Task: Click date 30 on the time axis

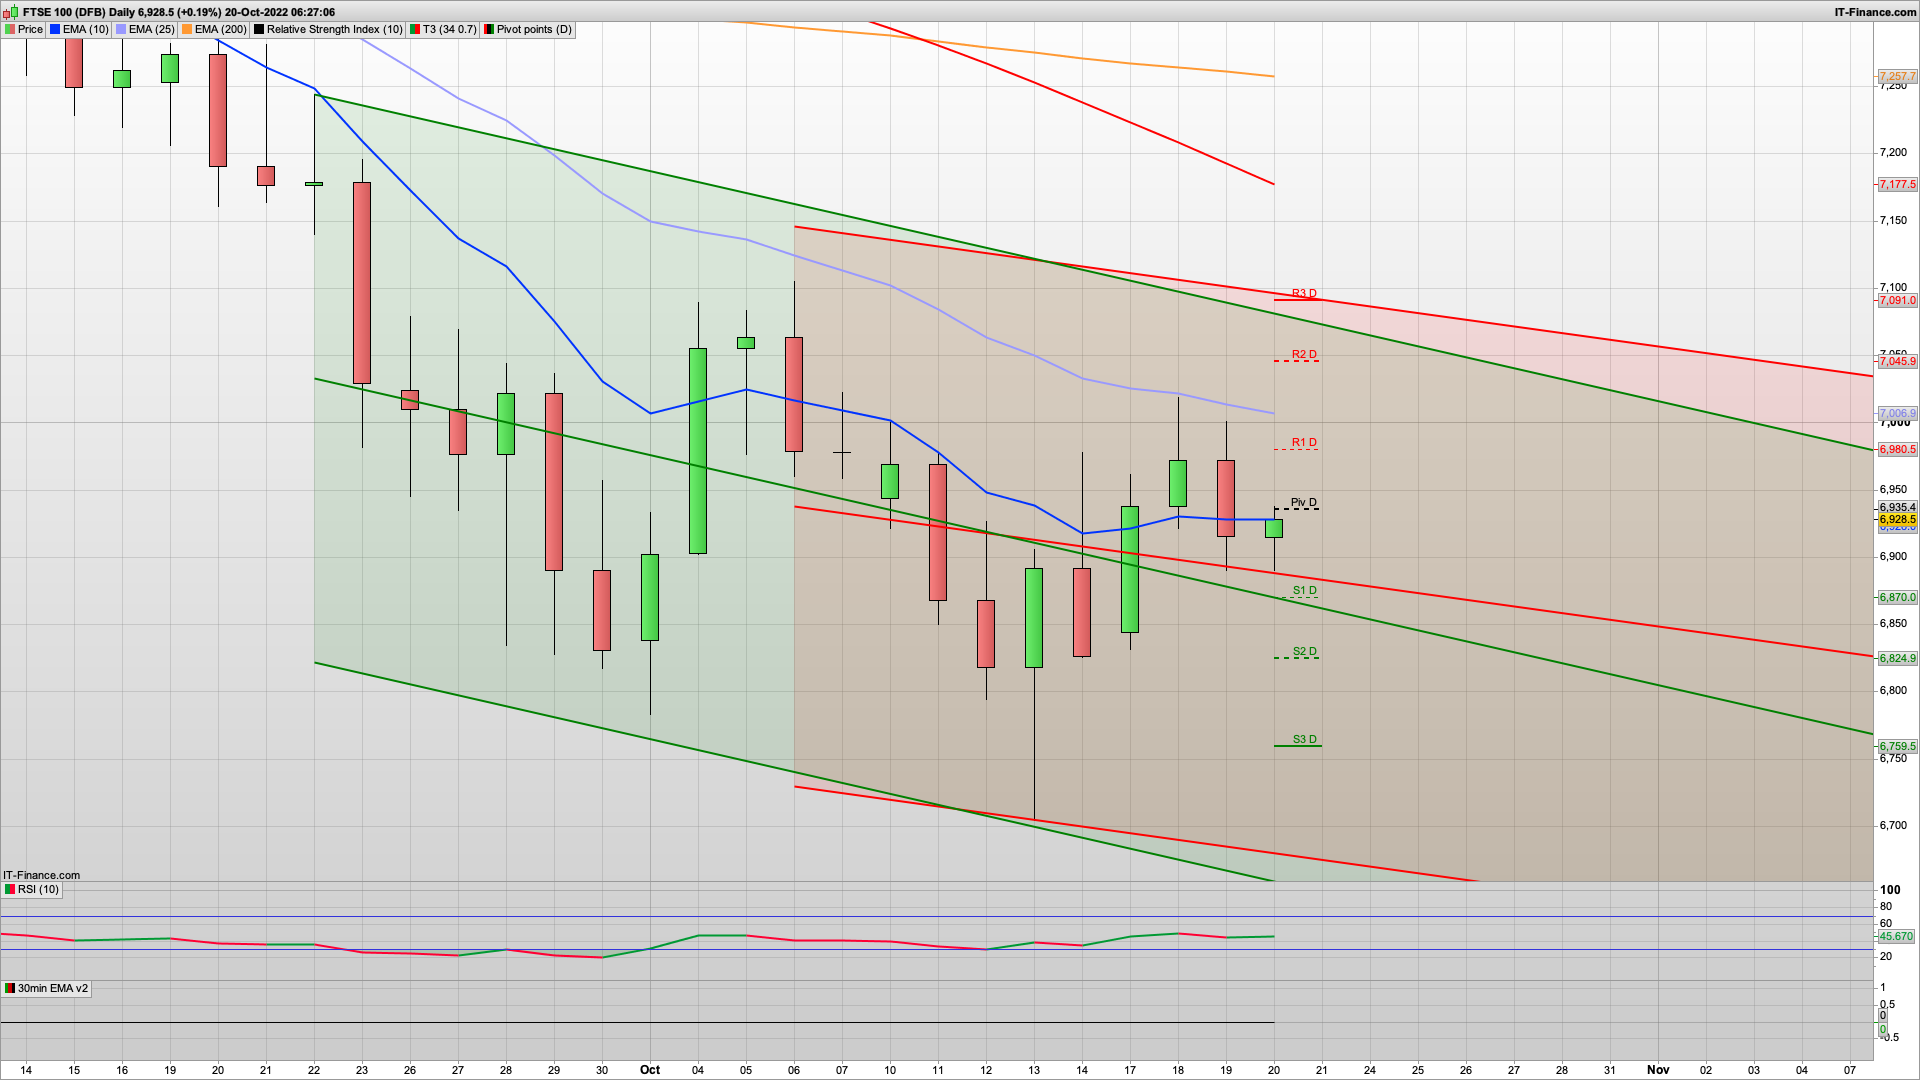Action: [x=602, y=1070]
